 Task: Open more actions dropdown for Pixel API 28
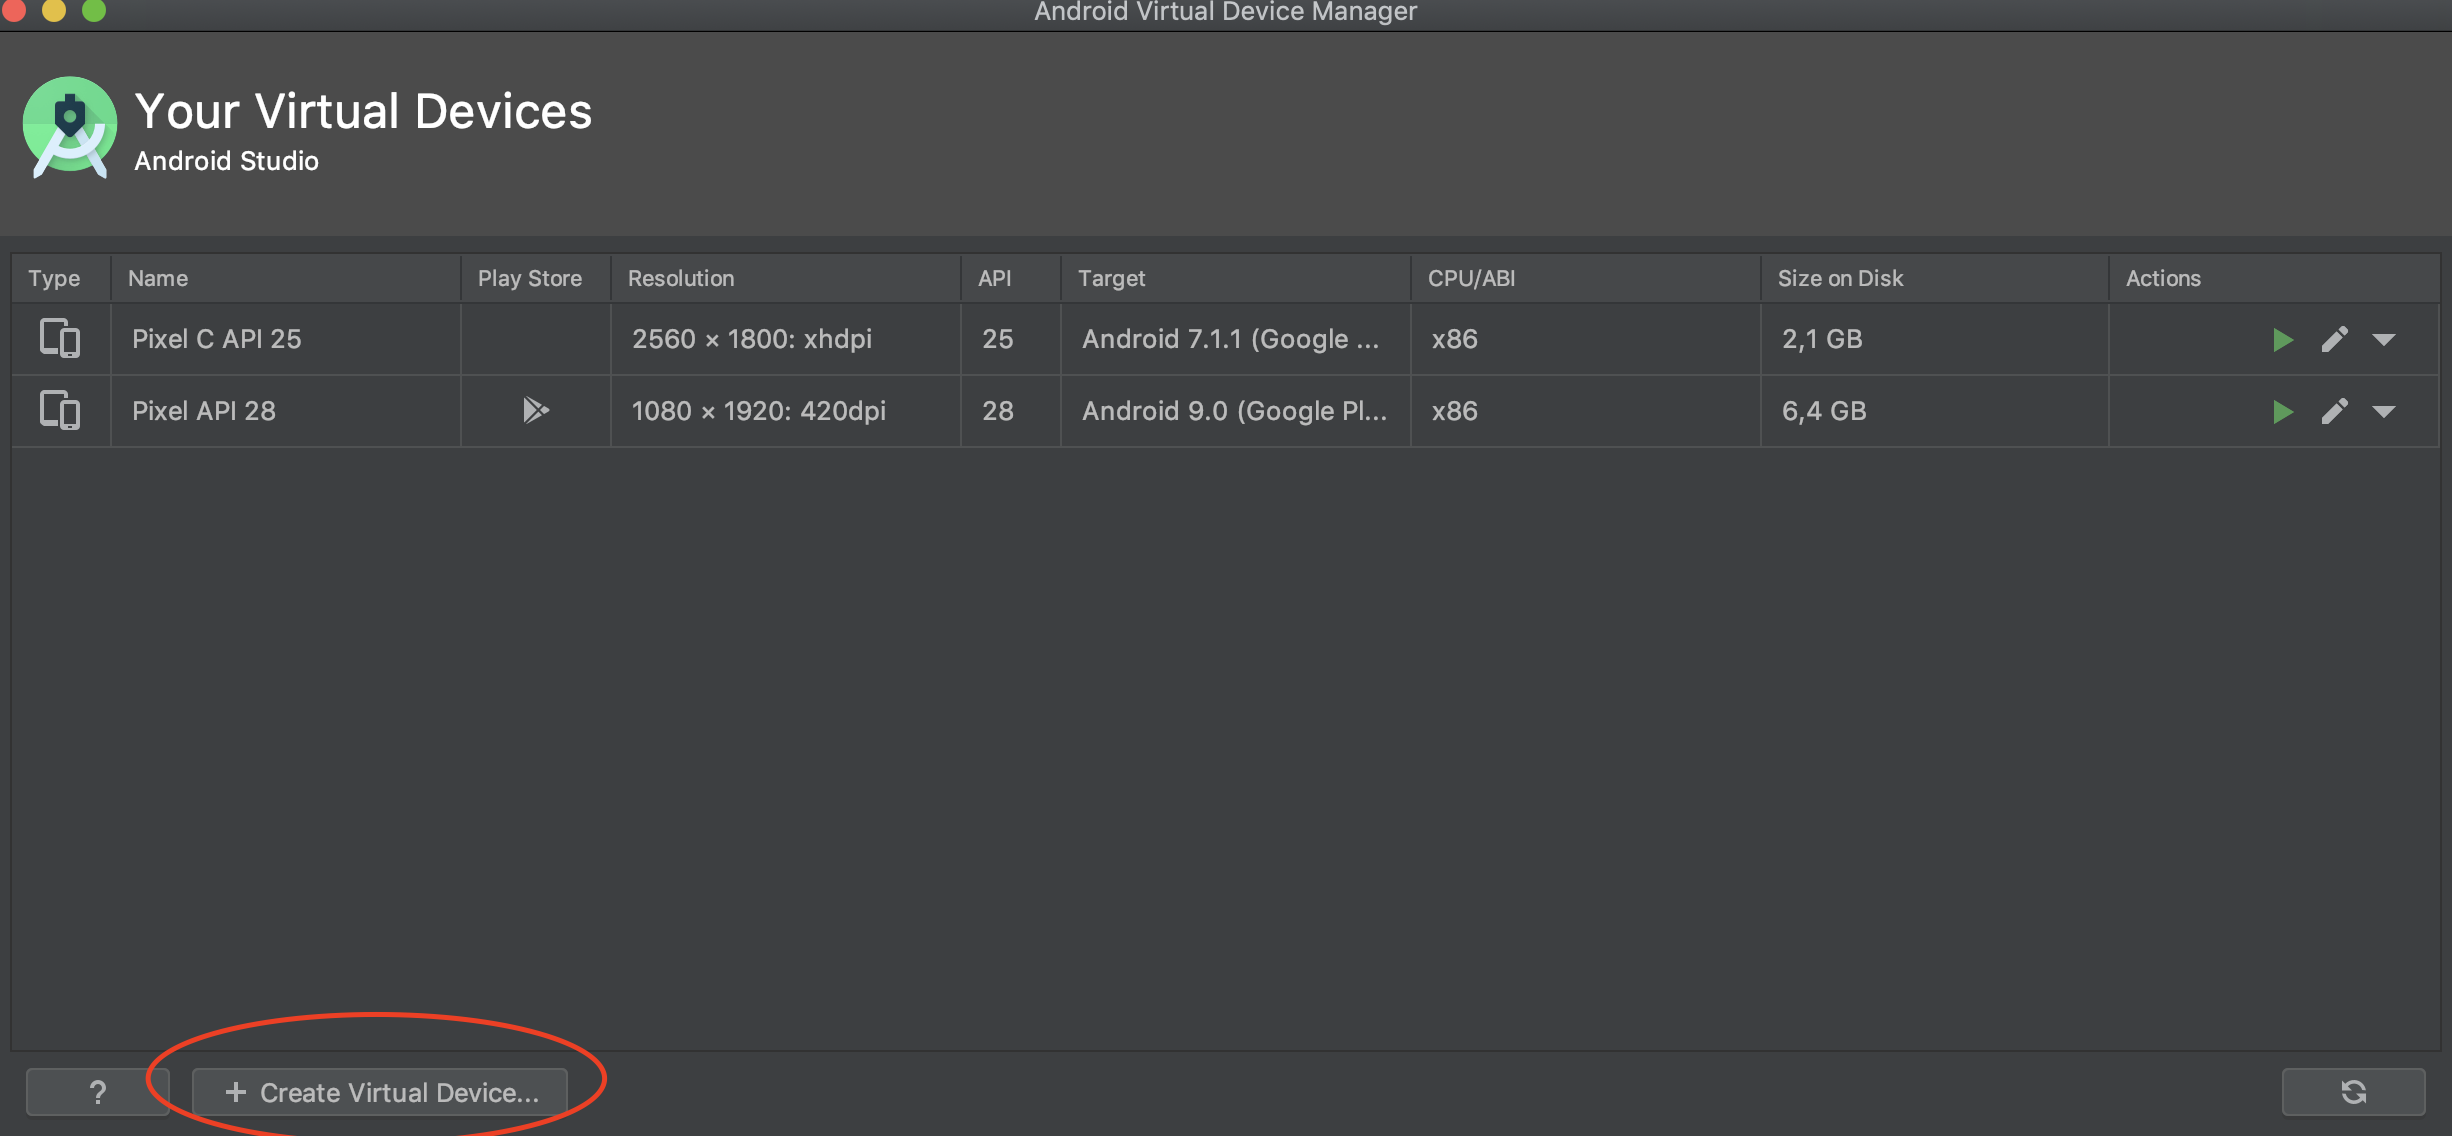coord(2384,412)
